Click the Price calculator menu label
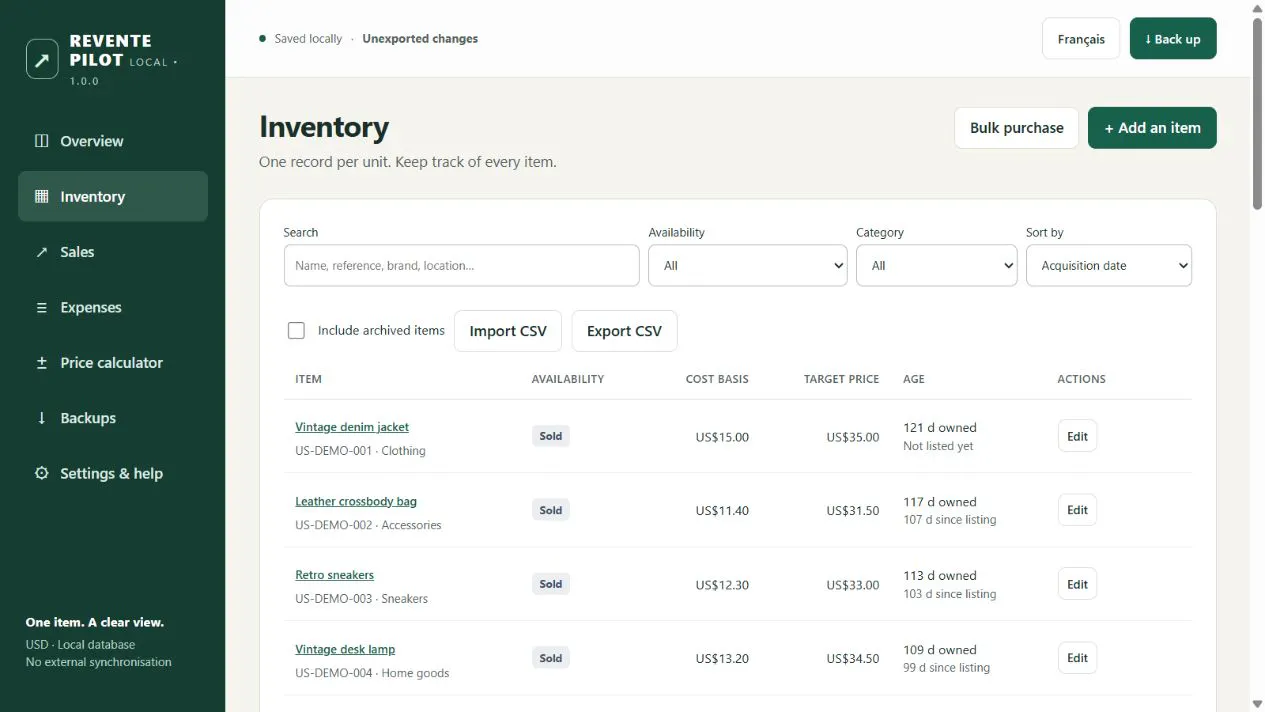 [111, 363]
